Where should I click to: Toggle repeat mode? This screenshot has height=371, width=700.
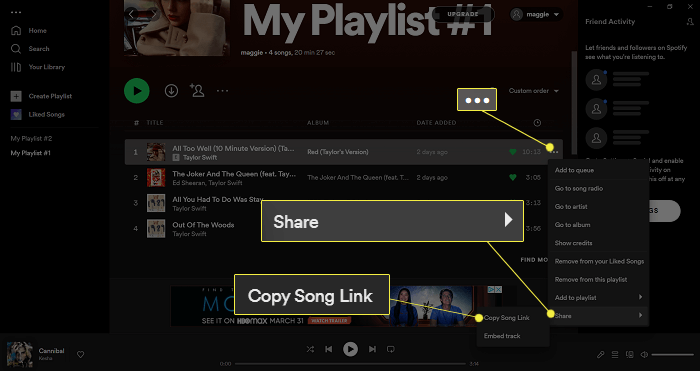391,349
